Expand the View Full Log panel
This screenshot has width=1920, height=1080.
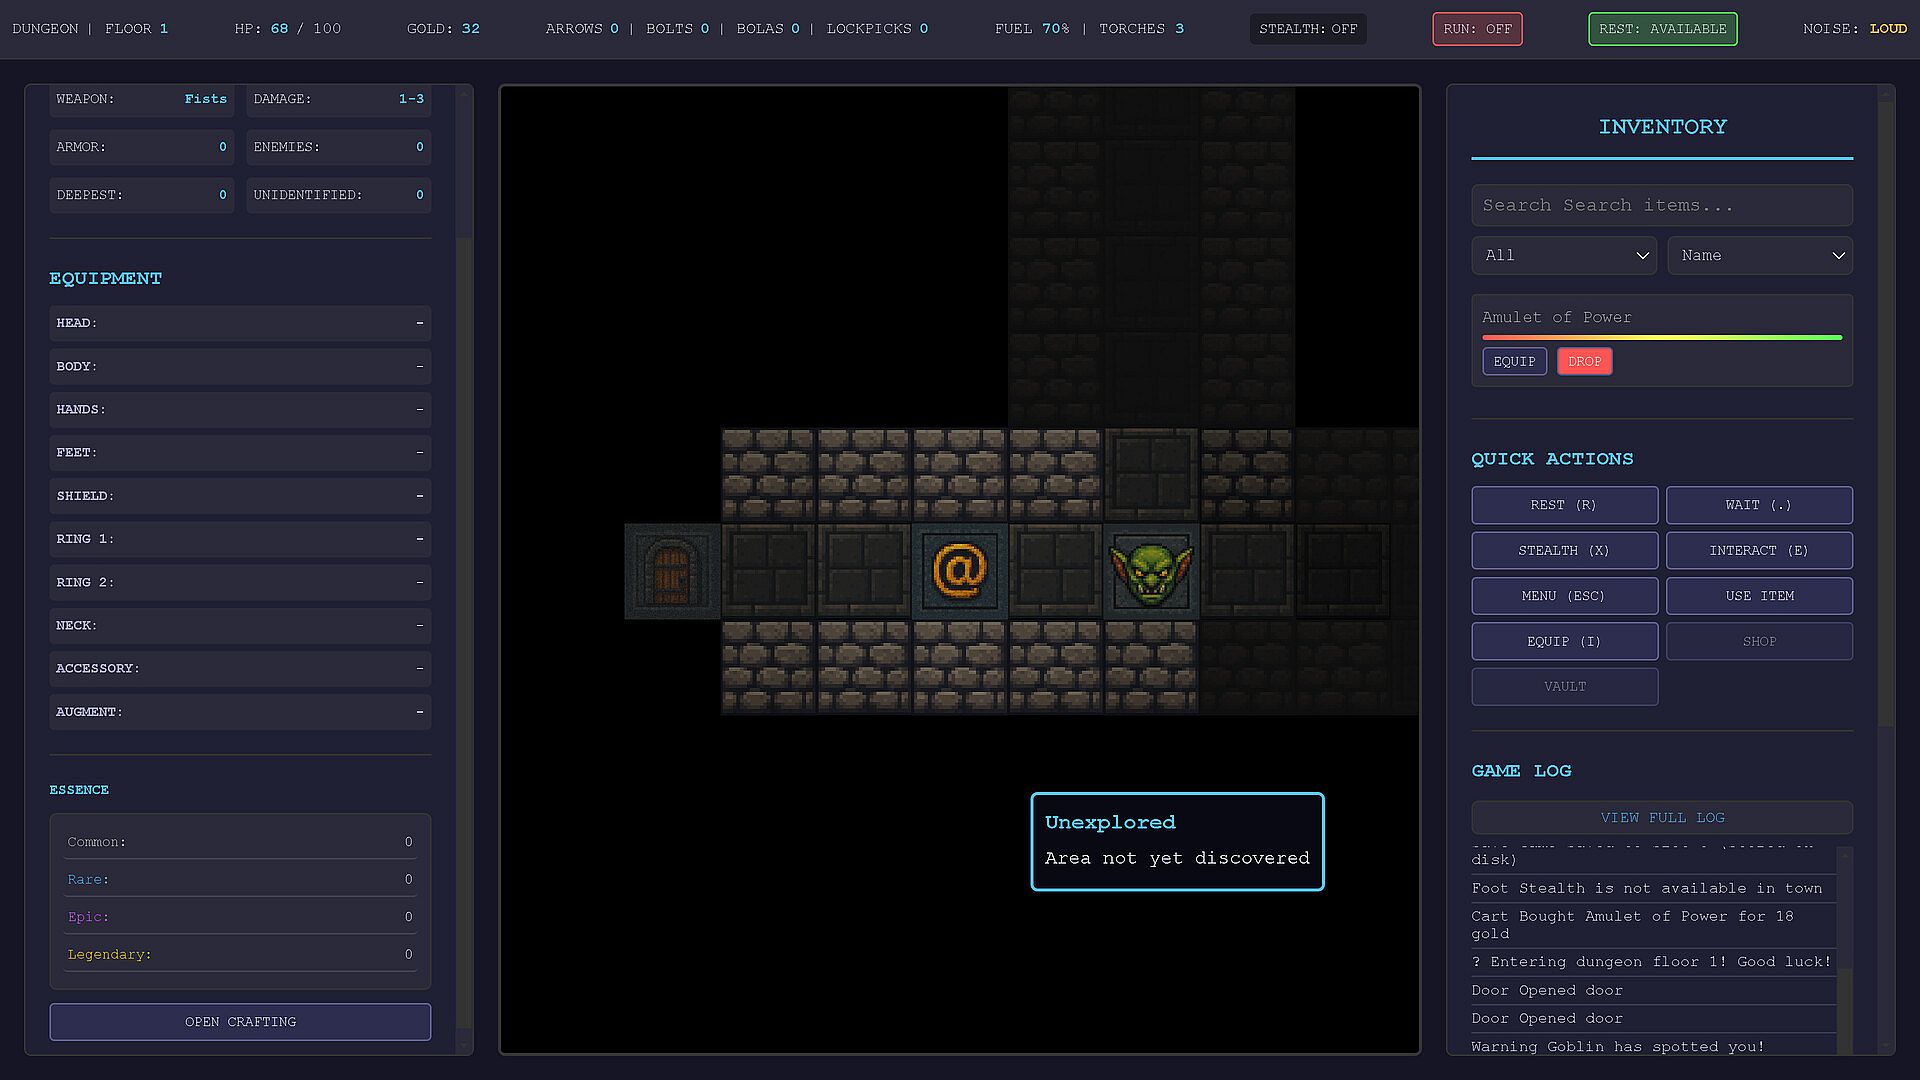pyautogui.click(x=1661, y=818)
